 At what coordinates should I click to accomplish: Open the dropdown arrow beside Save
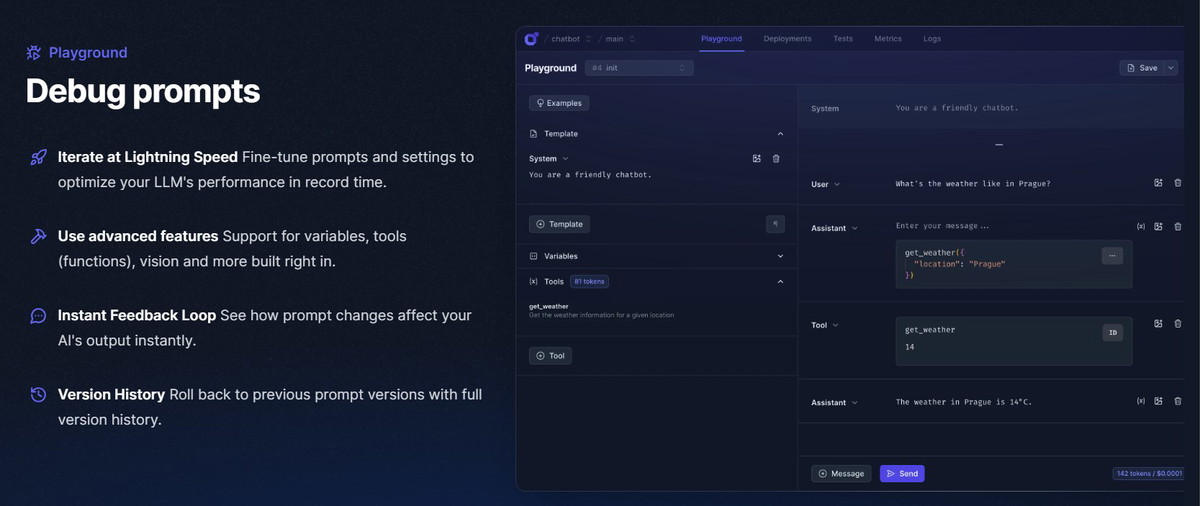1171,68
